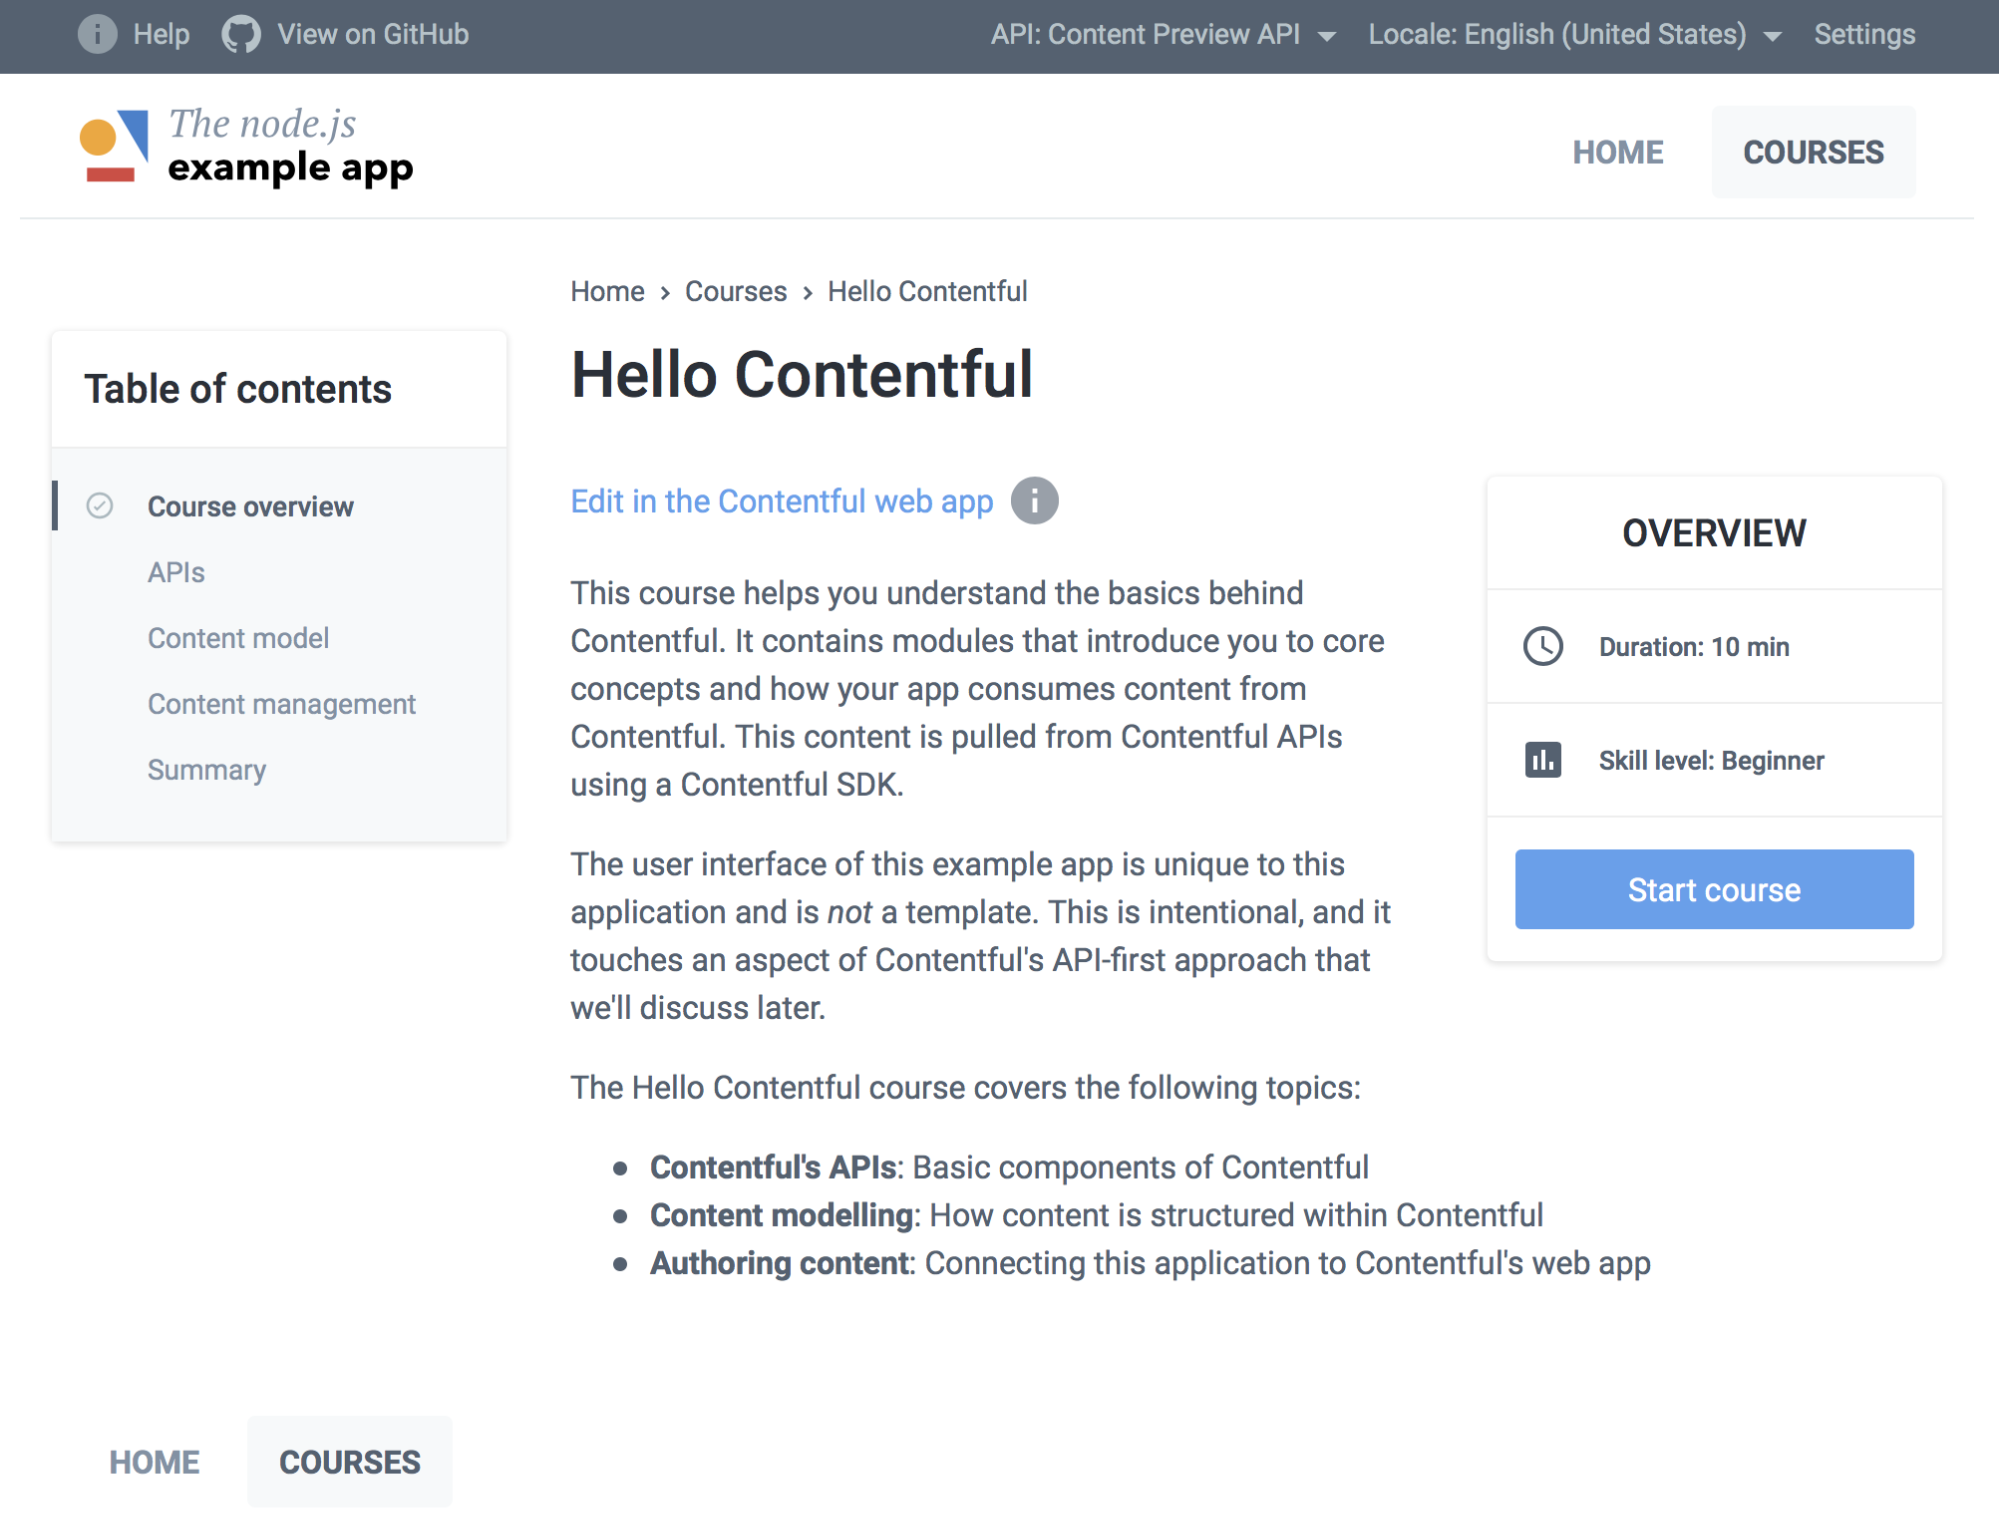Image resolution: width=1999 pixels, height=1537 pixels.
Task: Click the checkmark circle beside Course overview
Action: pyautogui.click(x=100, y=506)
